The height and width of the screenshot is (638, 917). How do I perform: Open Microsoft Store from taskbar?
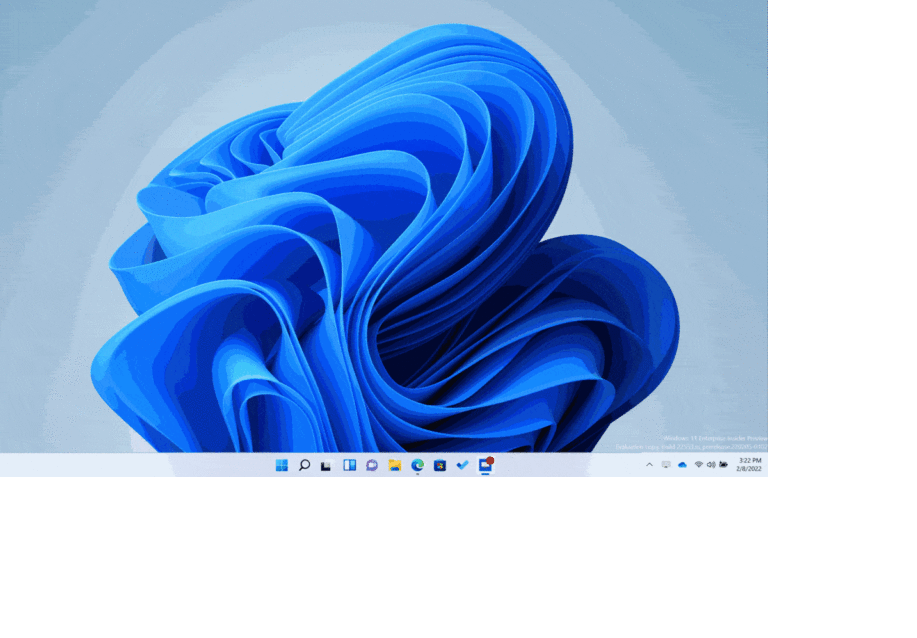pos(440,465)
